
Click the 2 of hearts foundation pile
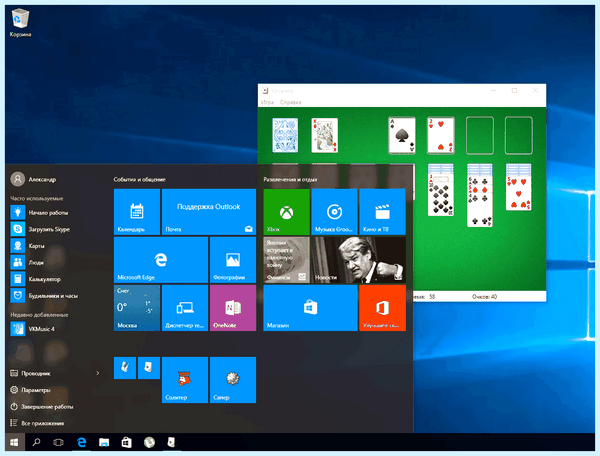point(441,135)
